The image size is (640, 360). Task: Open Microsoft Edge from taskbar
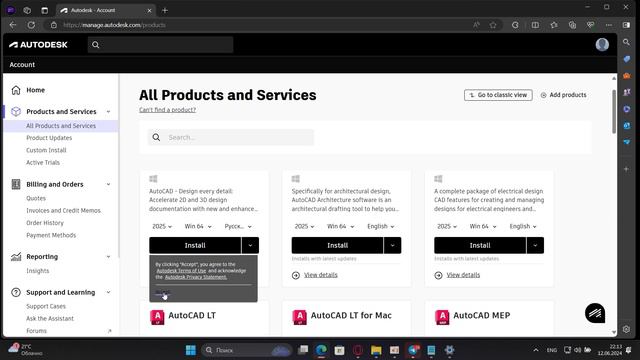(322, 350)
